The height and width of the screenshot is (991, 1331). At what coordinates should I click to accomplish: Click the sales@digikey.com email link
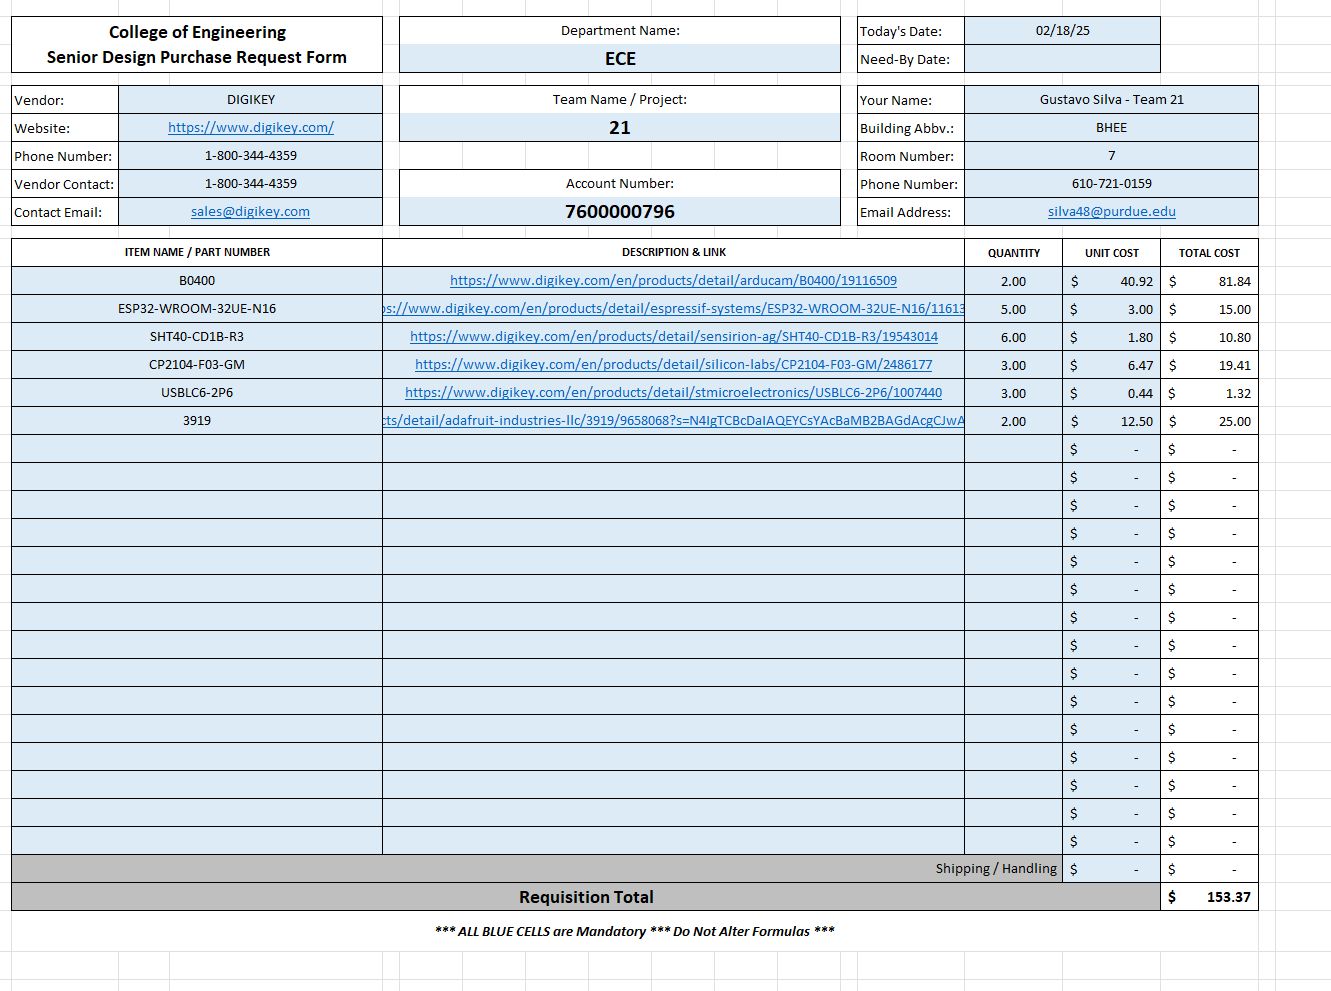click(x=250, y=212)
